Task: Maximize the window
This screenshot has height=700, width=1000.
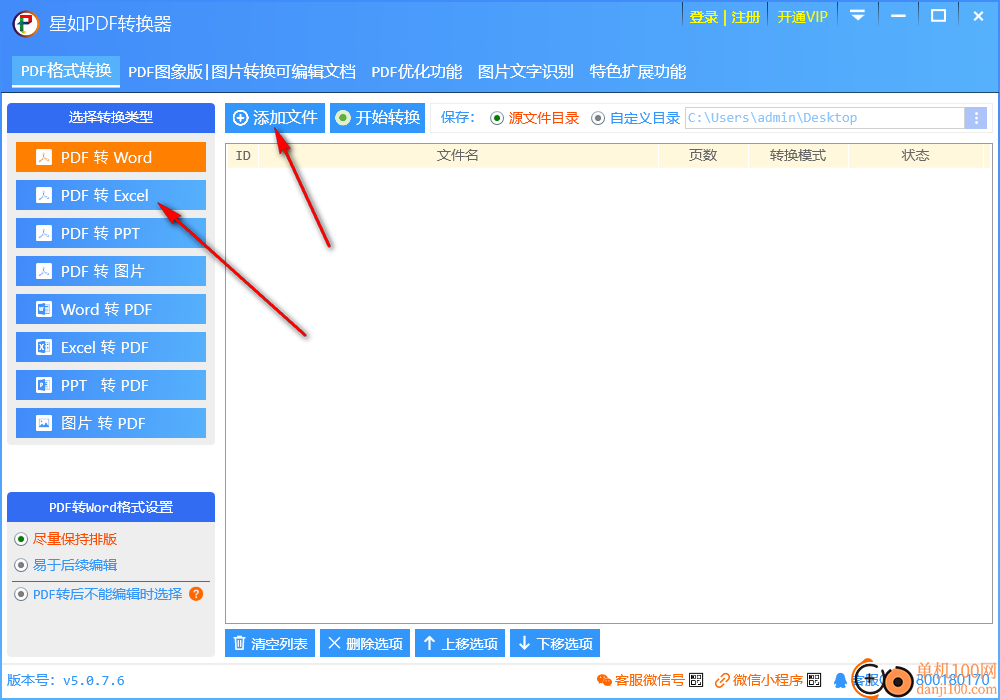Action: click(x=938, y=16)
